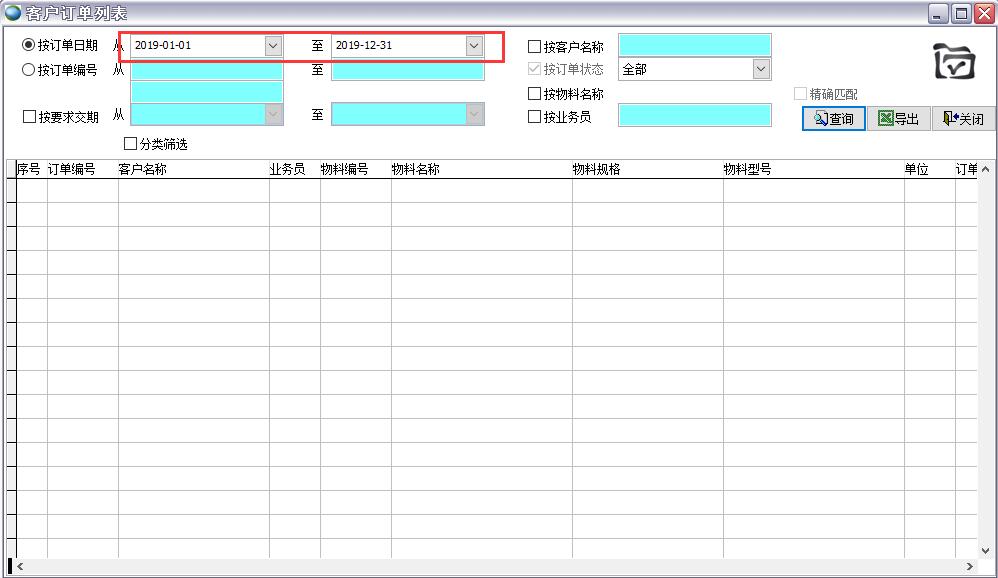Minimize the 客户订单列表 window

[x=939, y=13]
